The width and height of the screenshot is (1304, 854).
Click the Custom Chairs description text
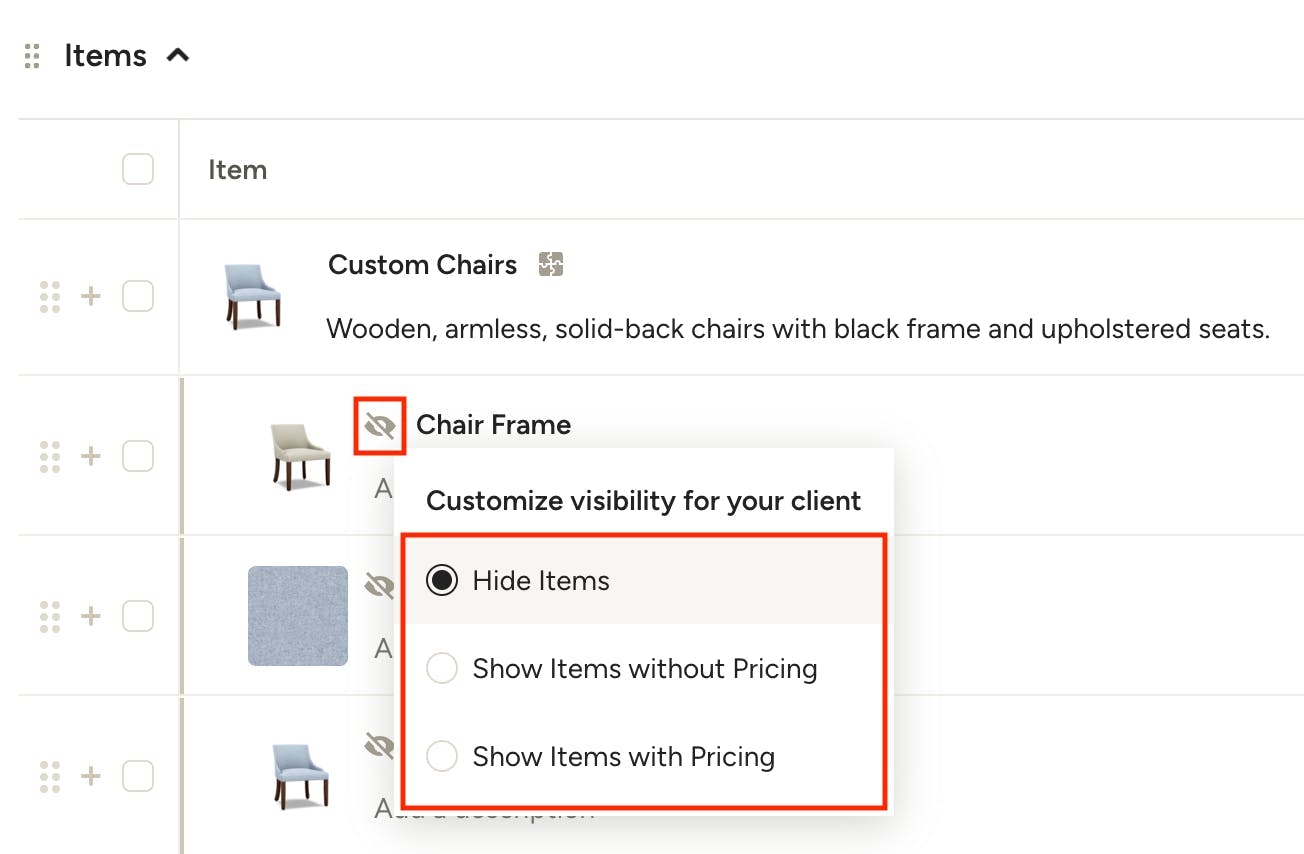pyautogui.click(x=798, y=328)
